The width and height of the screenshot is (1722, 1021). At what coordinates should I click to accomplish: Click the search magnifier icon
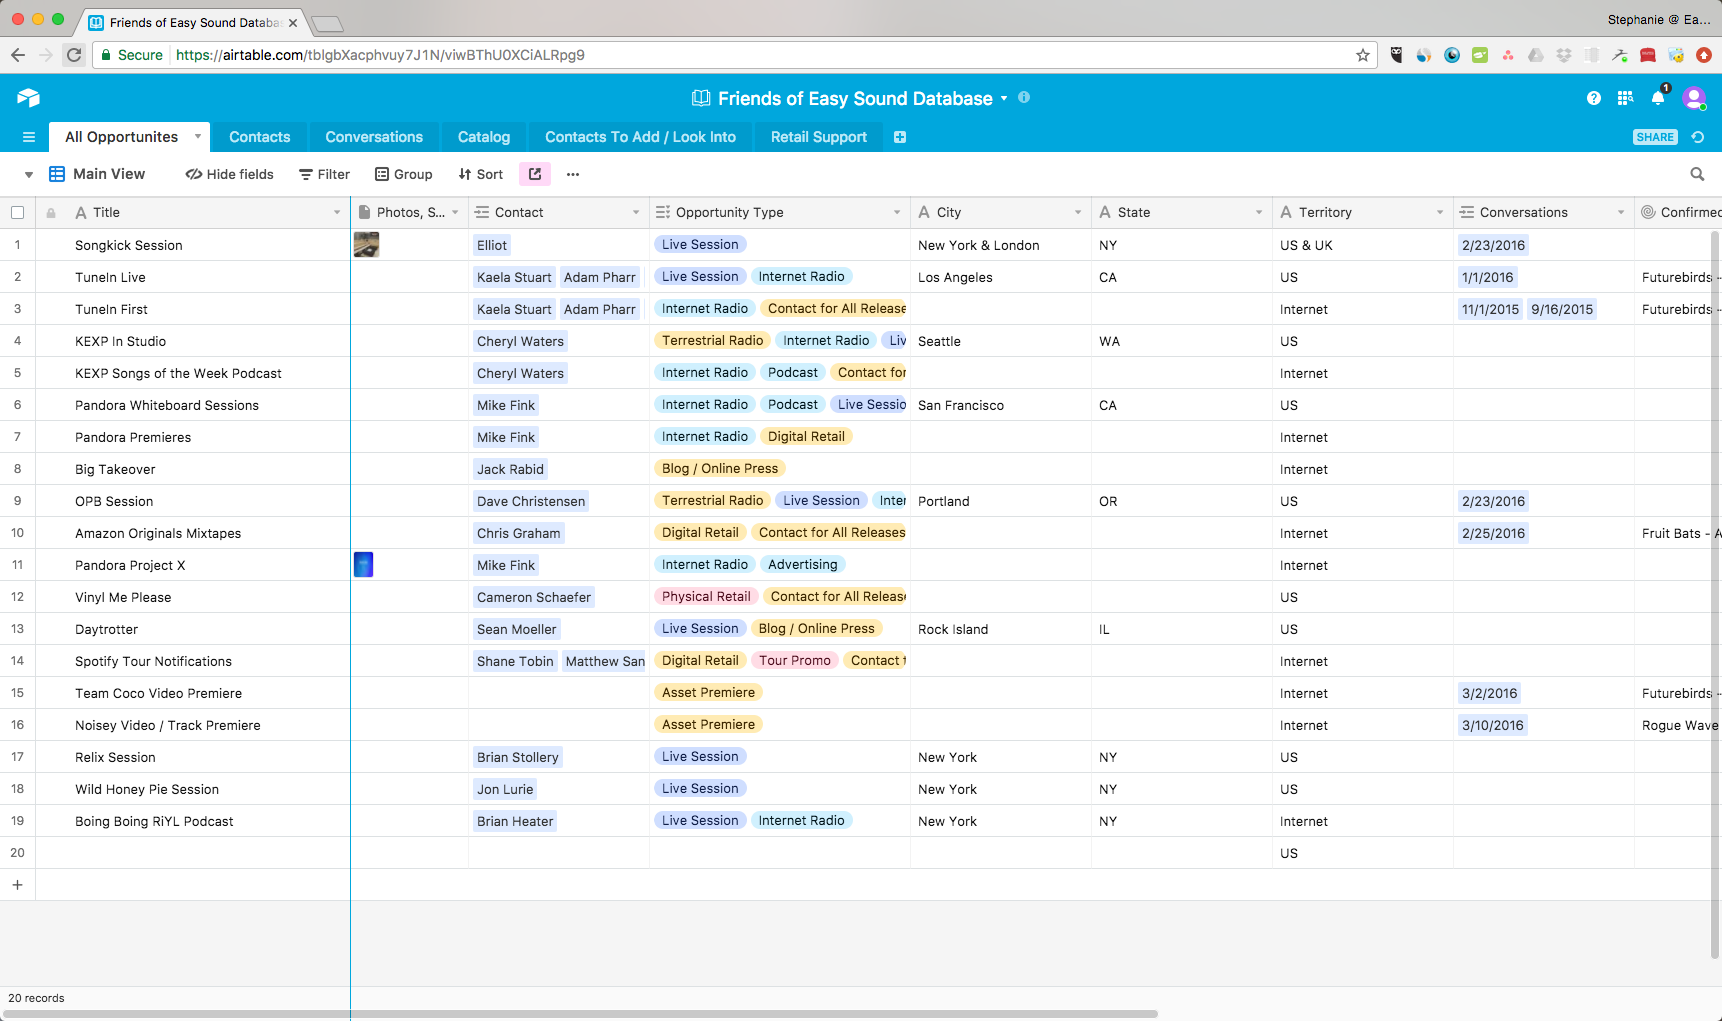[1697, 174]
